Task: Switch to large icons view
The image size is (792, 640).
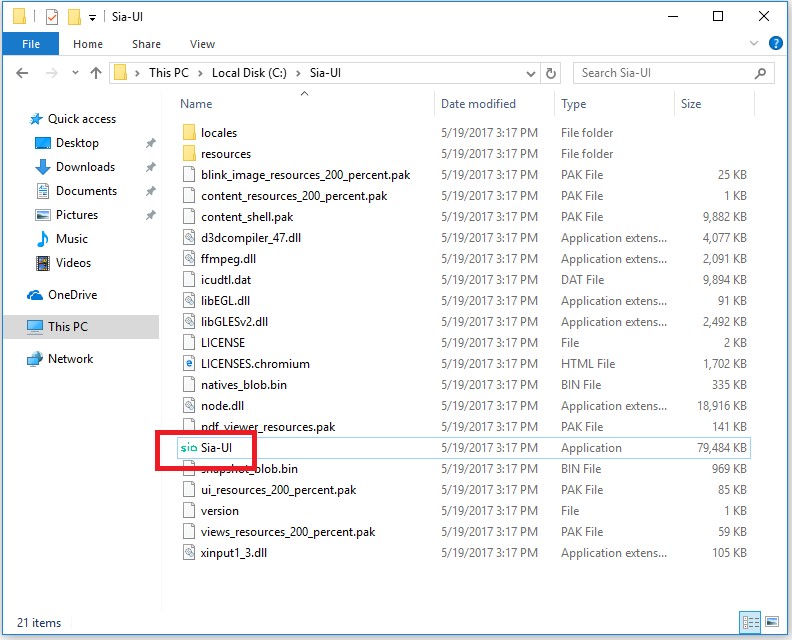Action: [x=770, y=622]
